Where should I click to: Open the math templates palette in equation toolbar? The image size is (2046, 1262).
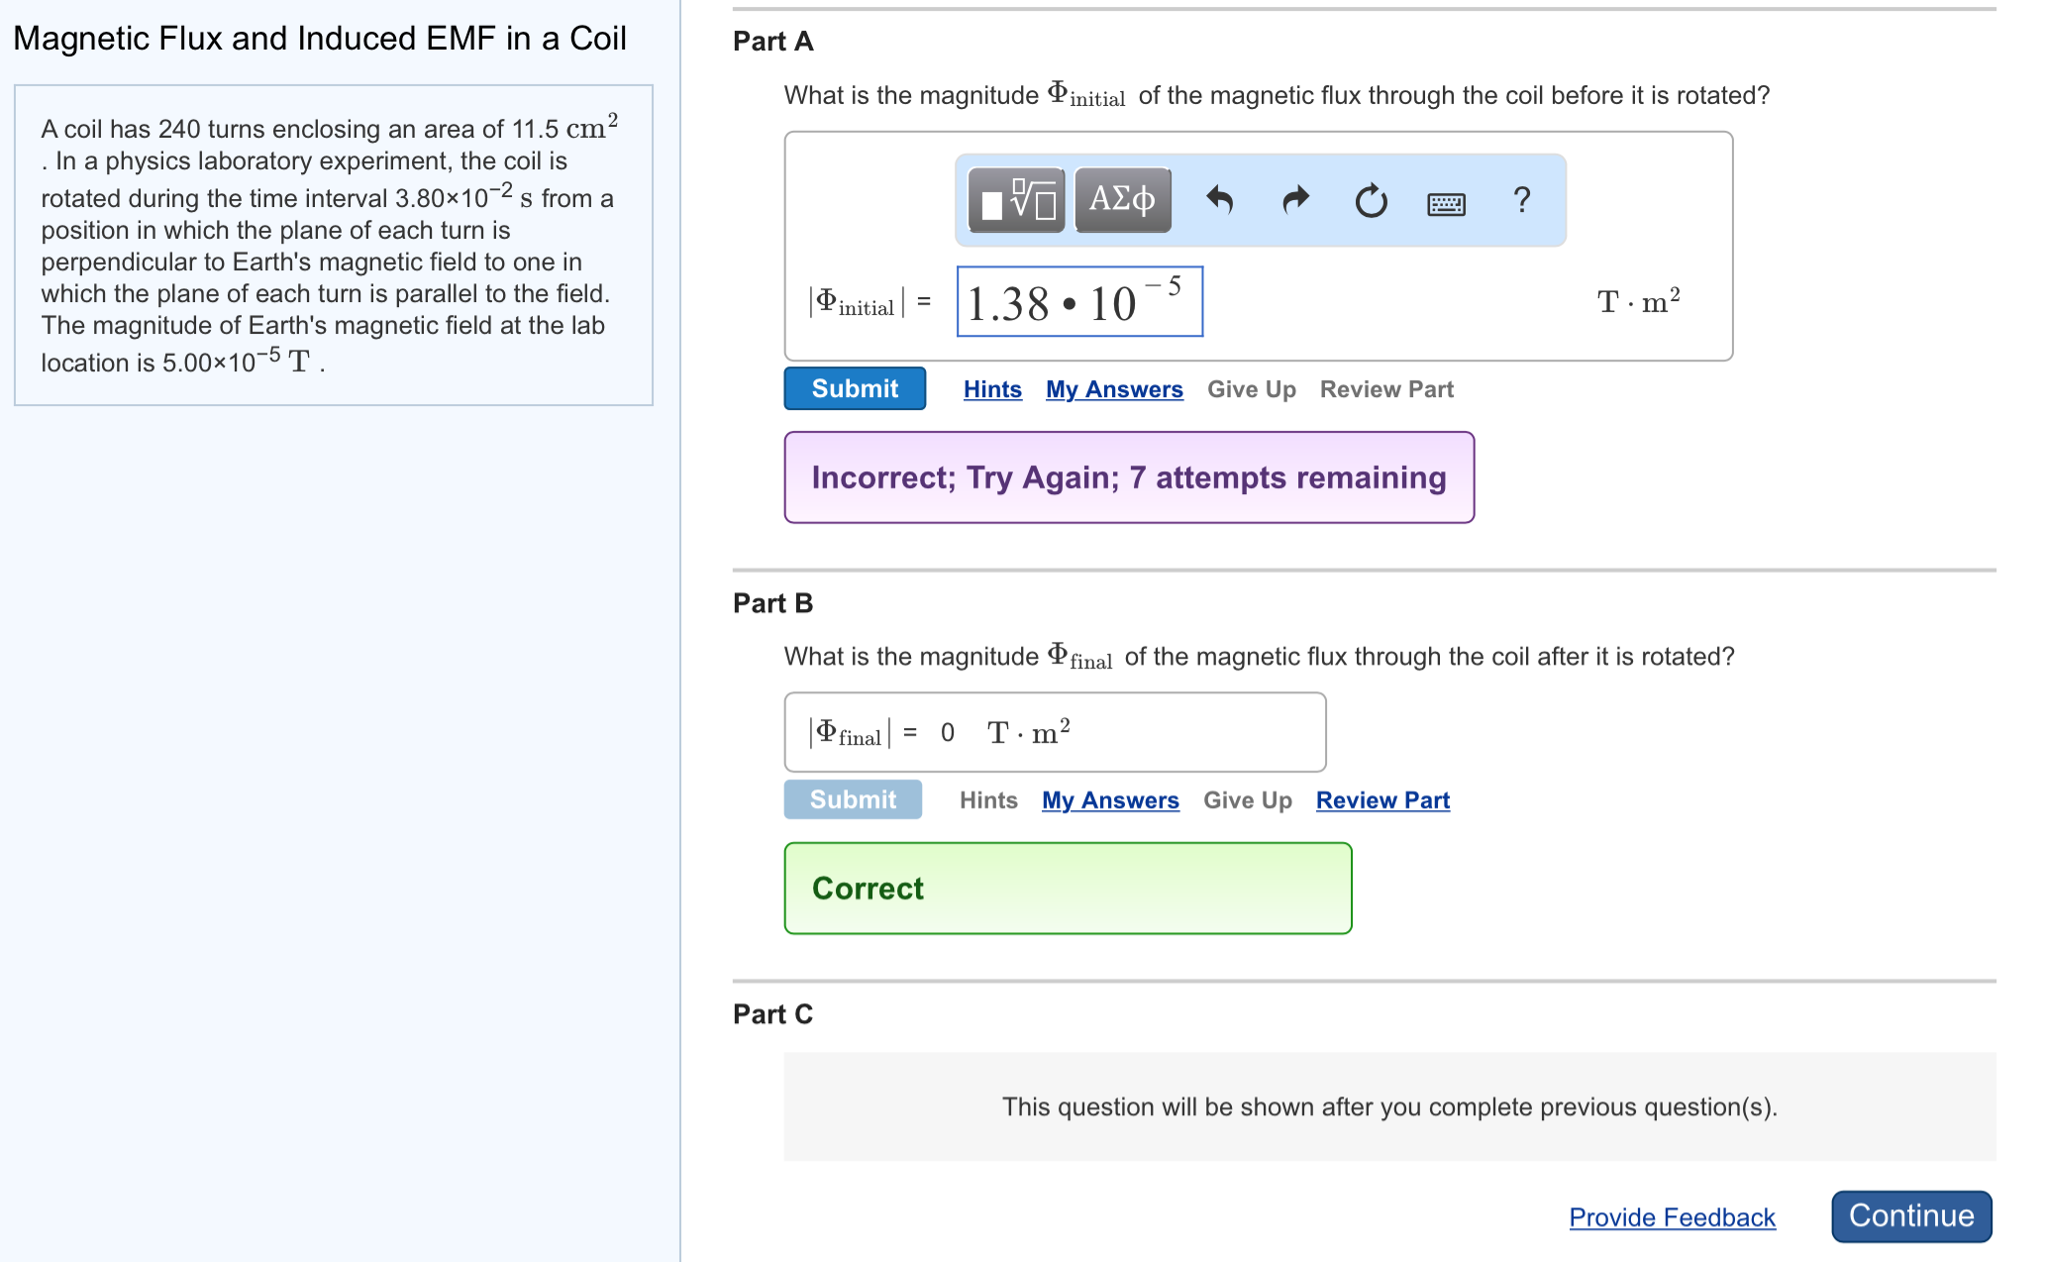(1014, 200)
